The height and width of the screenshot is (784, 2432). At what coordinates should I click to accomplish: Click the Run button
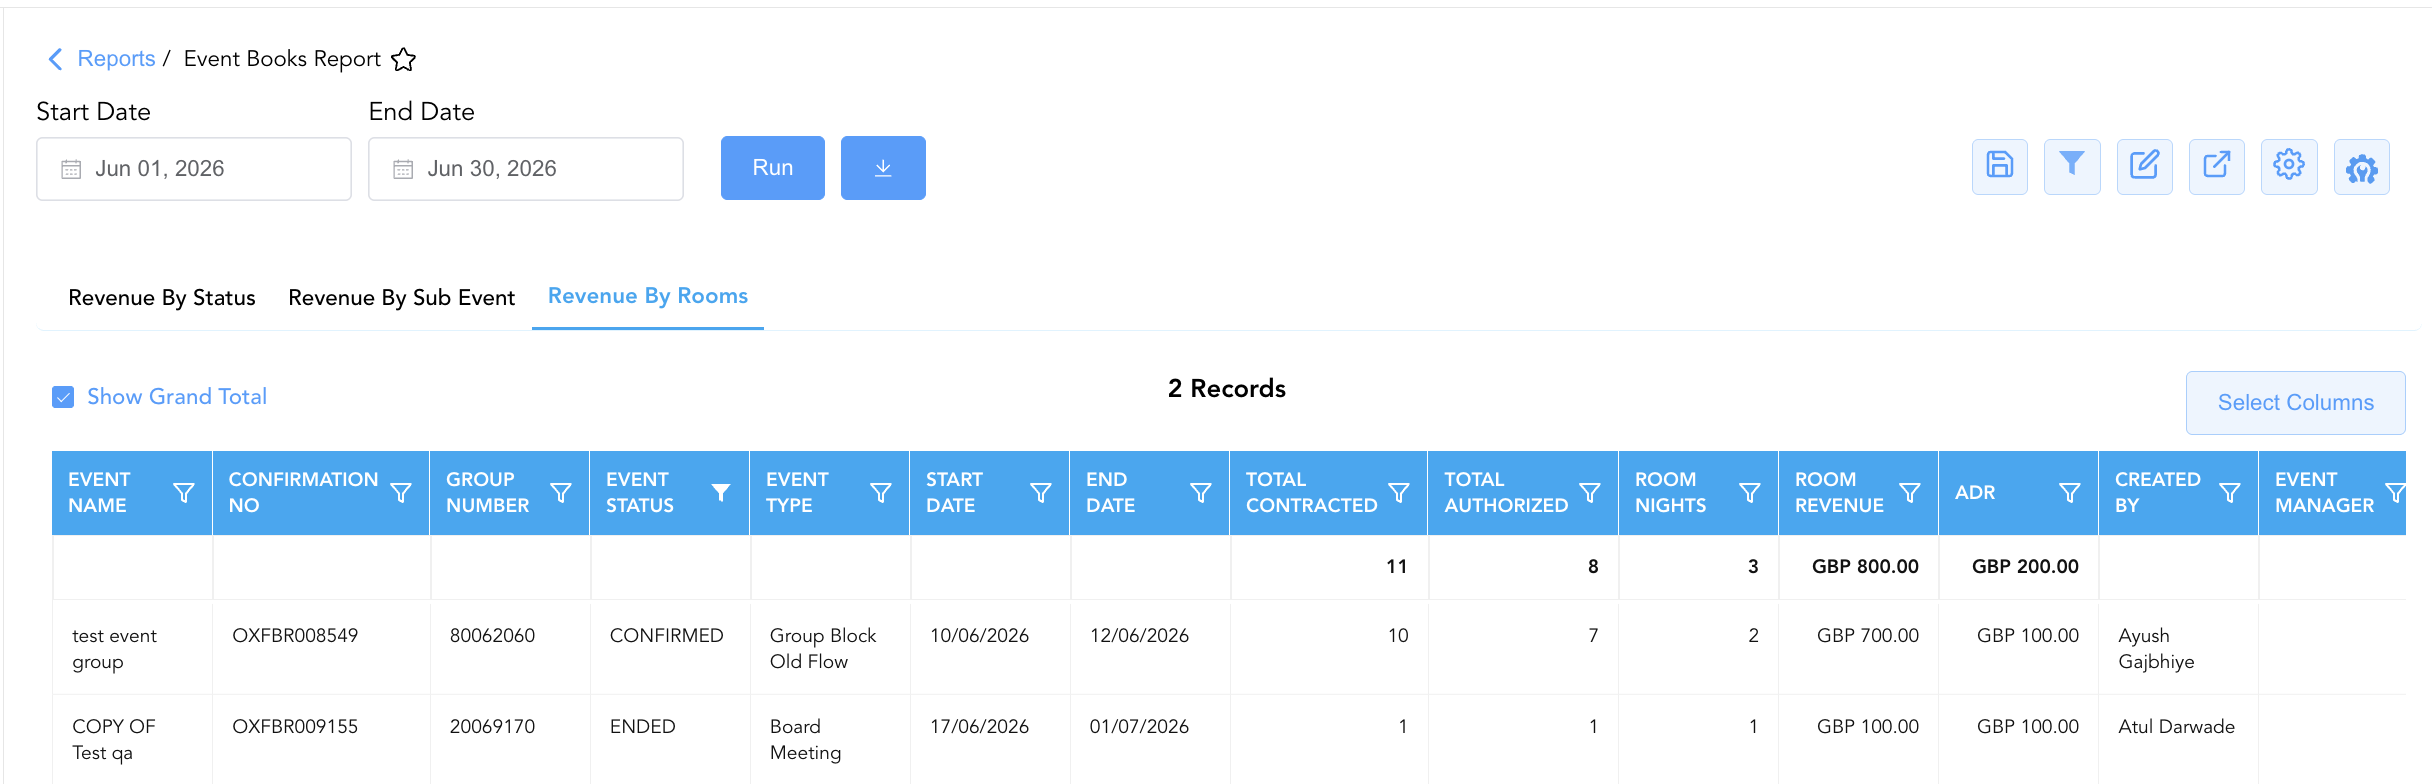(773, 168)
